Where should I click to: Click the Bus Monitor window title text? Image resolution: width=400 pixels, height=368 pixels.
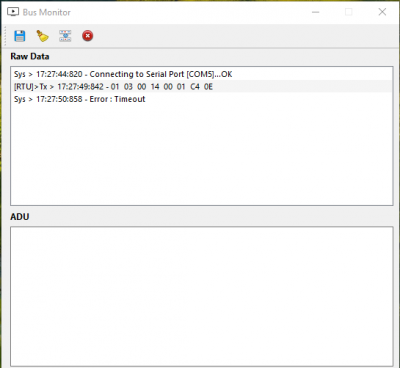pos(47,12)
